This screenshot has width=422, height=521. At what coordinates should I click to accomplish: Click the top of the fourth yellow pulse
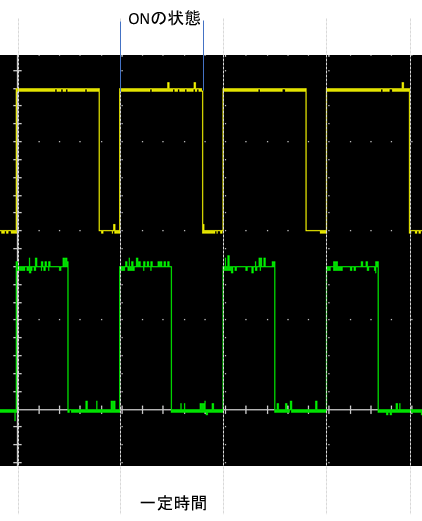point(368,89)
